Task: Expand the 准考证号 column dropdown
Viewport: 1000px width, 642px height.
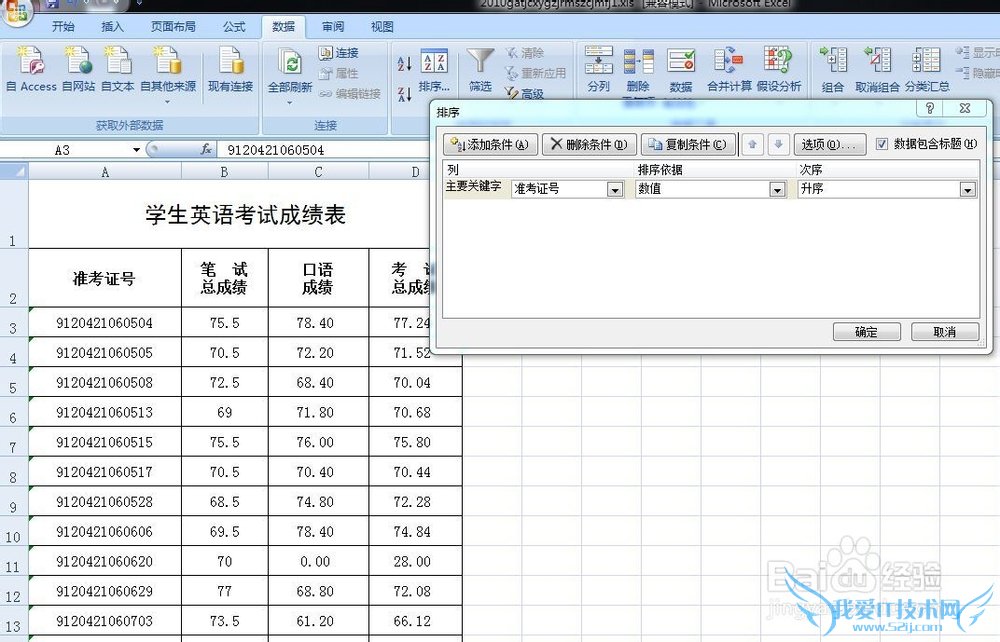Action: (615, 190)
